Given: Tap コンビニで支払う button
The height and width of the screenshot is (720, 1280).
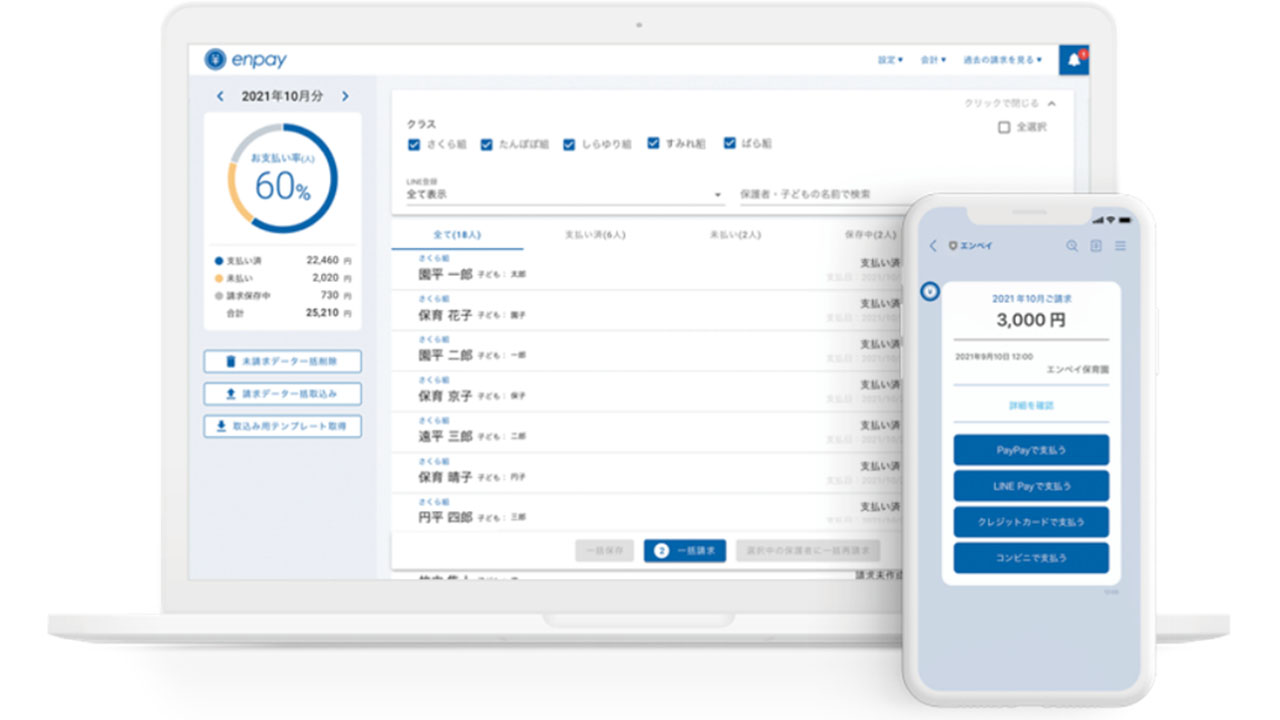Looking at the screenshot, I should pyautogui.click(x=1031, y=558).
